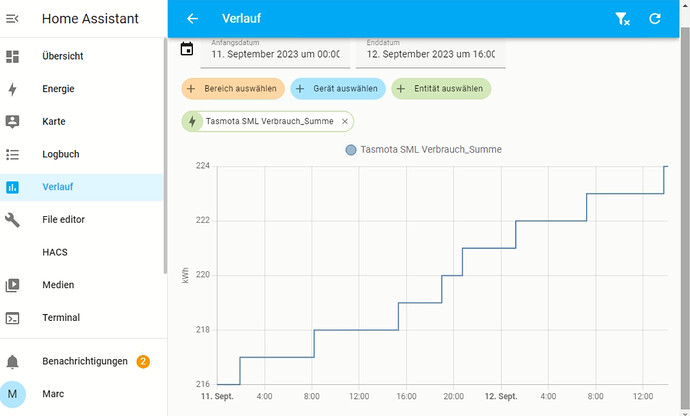Open Bereich auswählen picker
Image resolution: width=690 pixels, height=416 pixels.
(x=232, y=89)
